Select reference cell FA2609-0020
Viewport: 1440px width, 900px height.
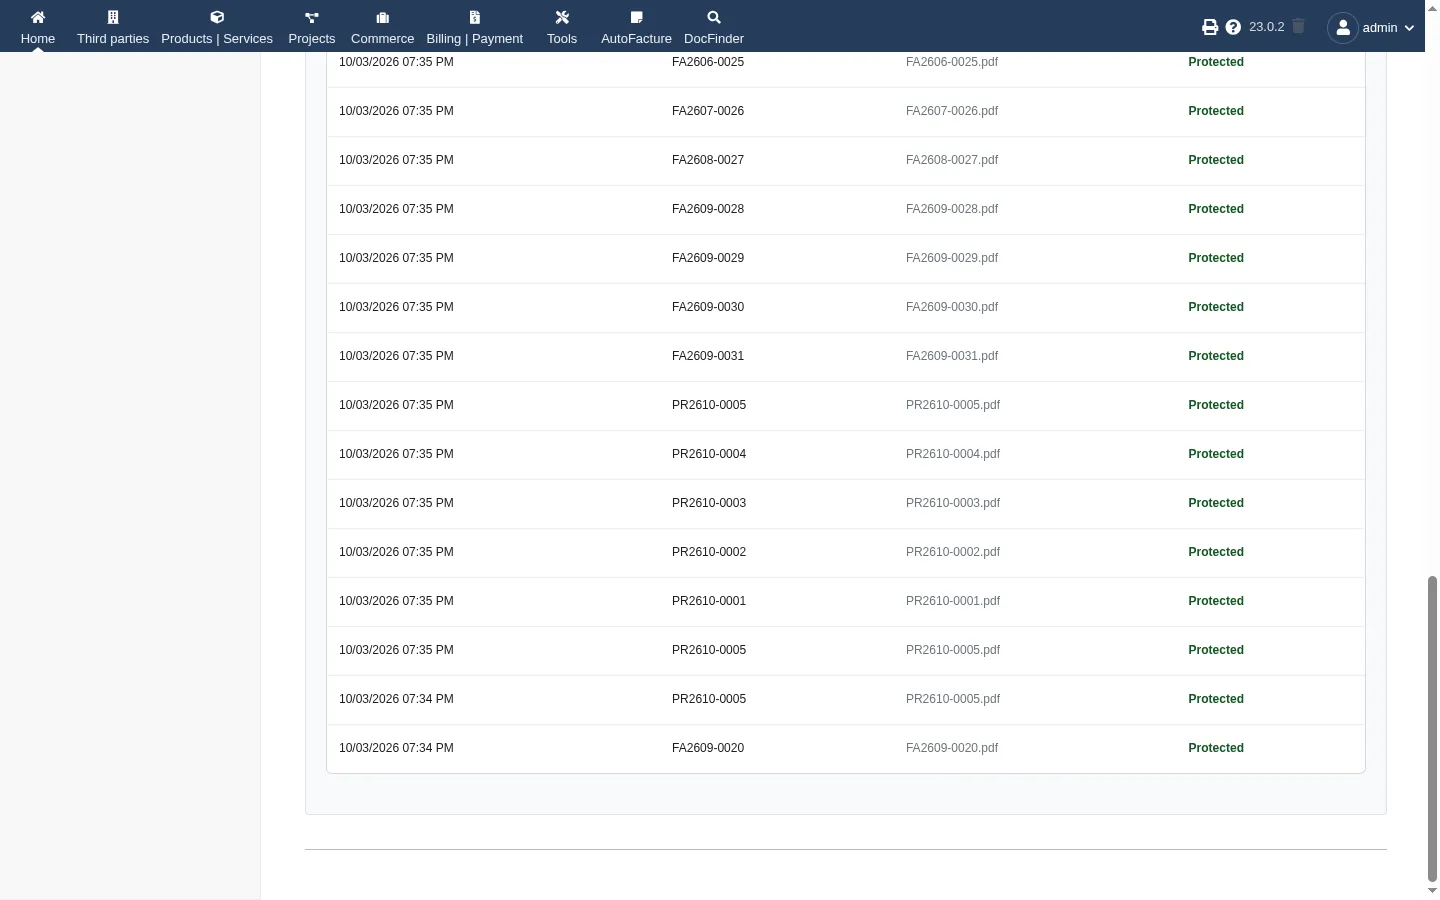coord(708,748)
